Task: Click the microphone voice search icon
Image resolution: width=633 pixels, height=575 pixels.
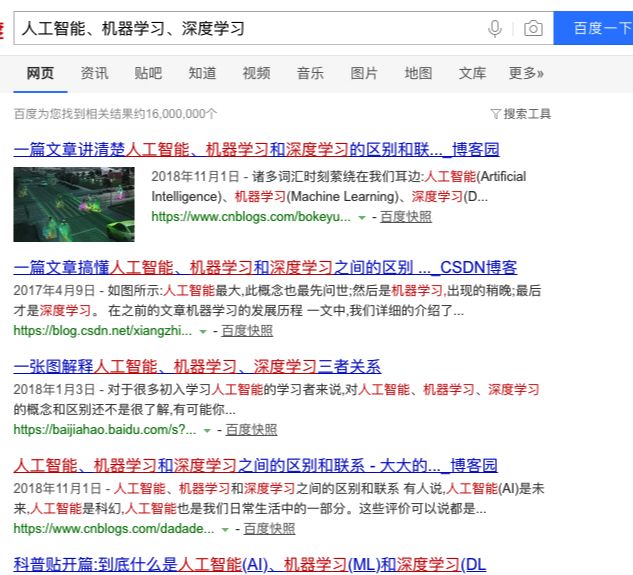Action: [x=495, y=29]
